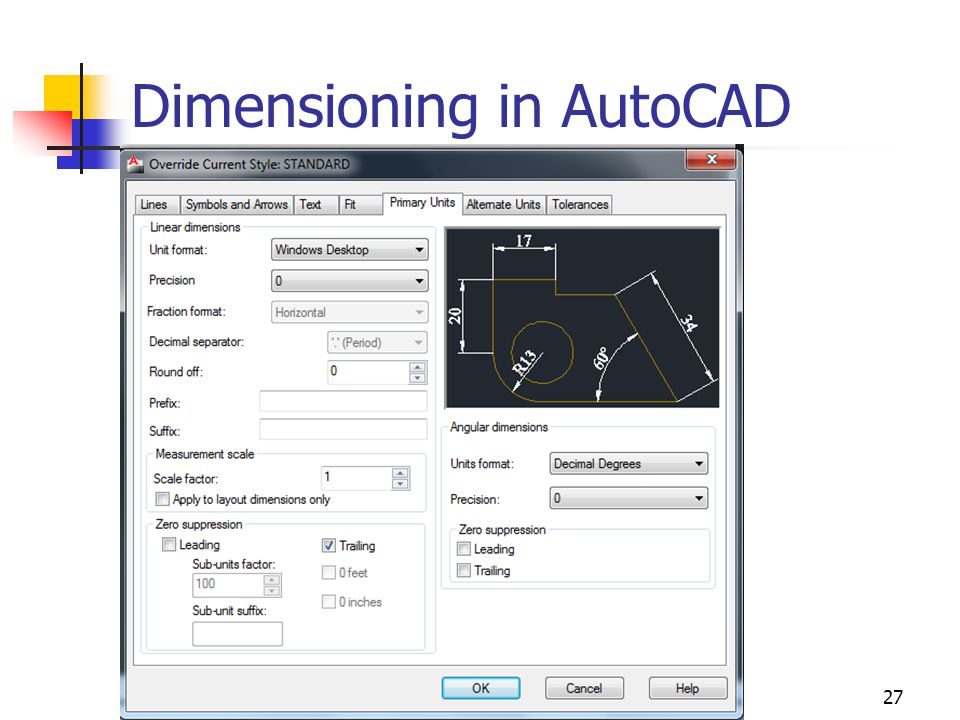Decrease Round off with down arrow
Screen dimensions: 960x720
[418, 378]
